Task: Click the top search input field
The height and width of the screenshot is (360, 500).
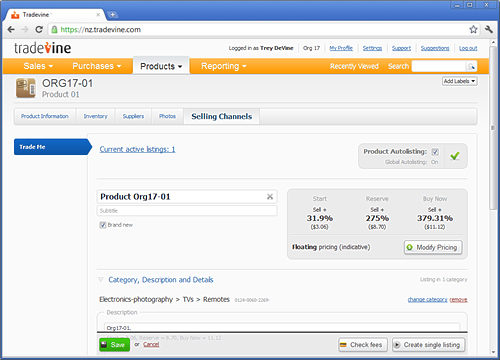Action: click(x=439, y=66)
